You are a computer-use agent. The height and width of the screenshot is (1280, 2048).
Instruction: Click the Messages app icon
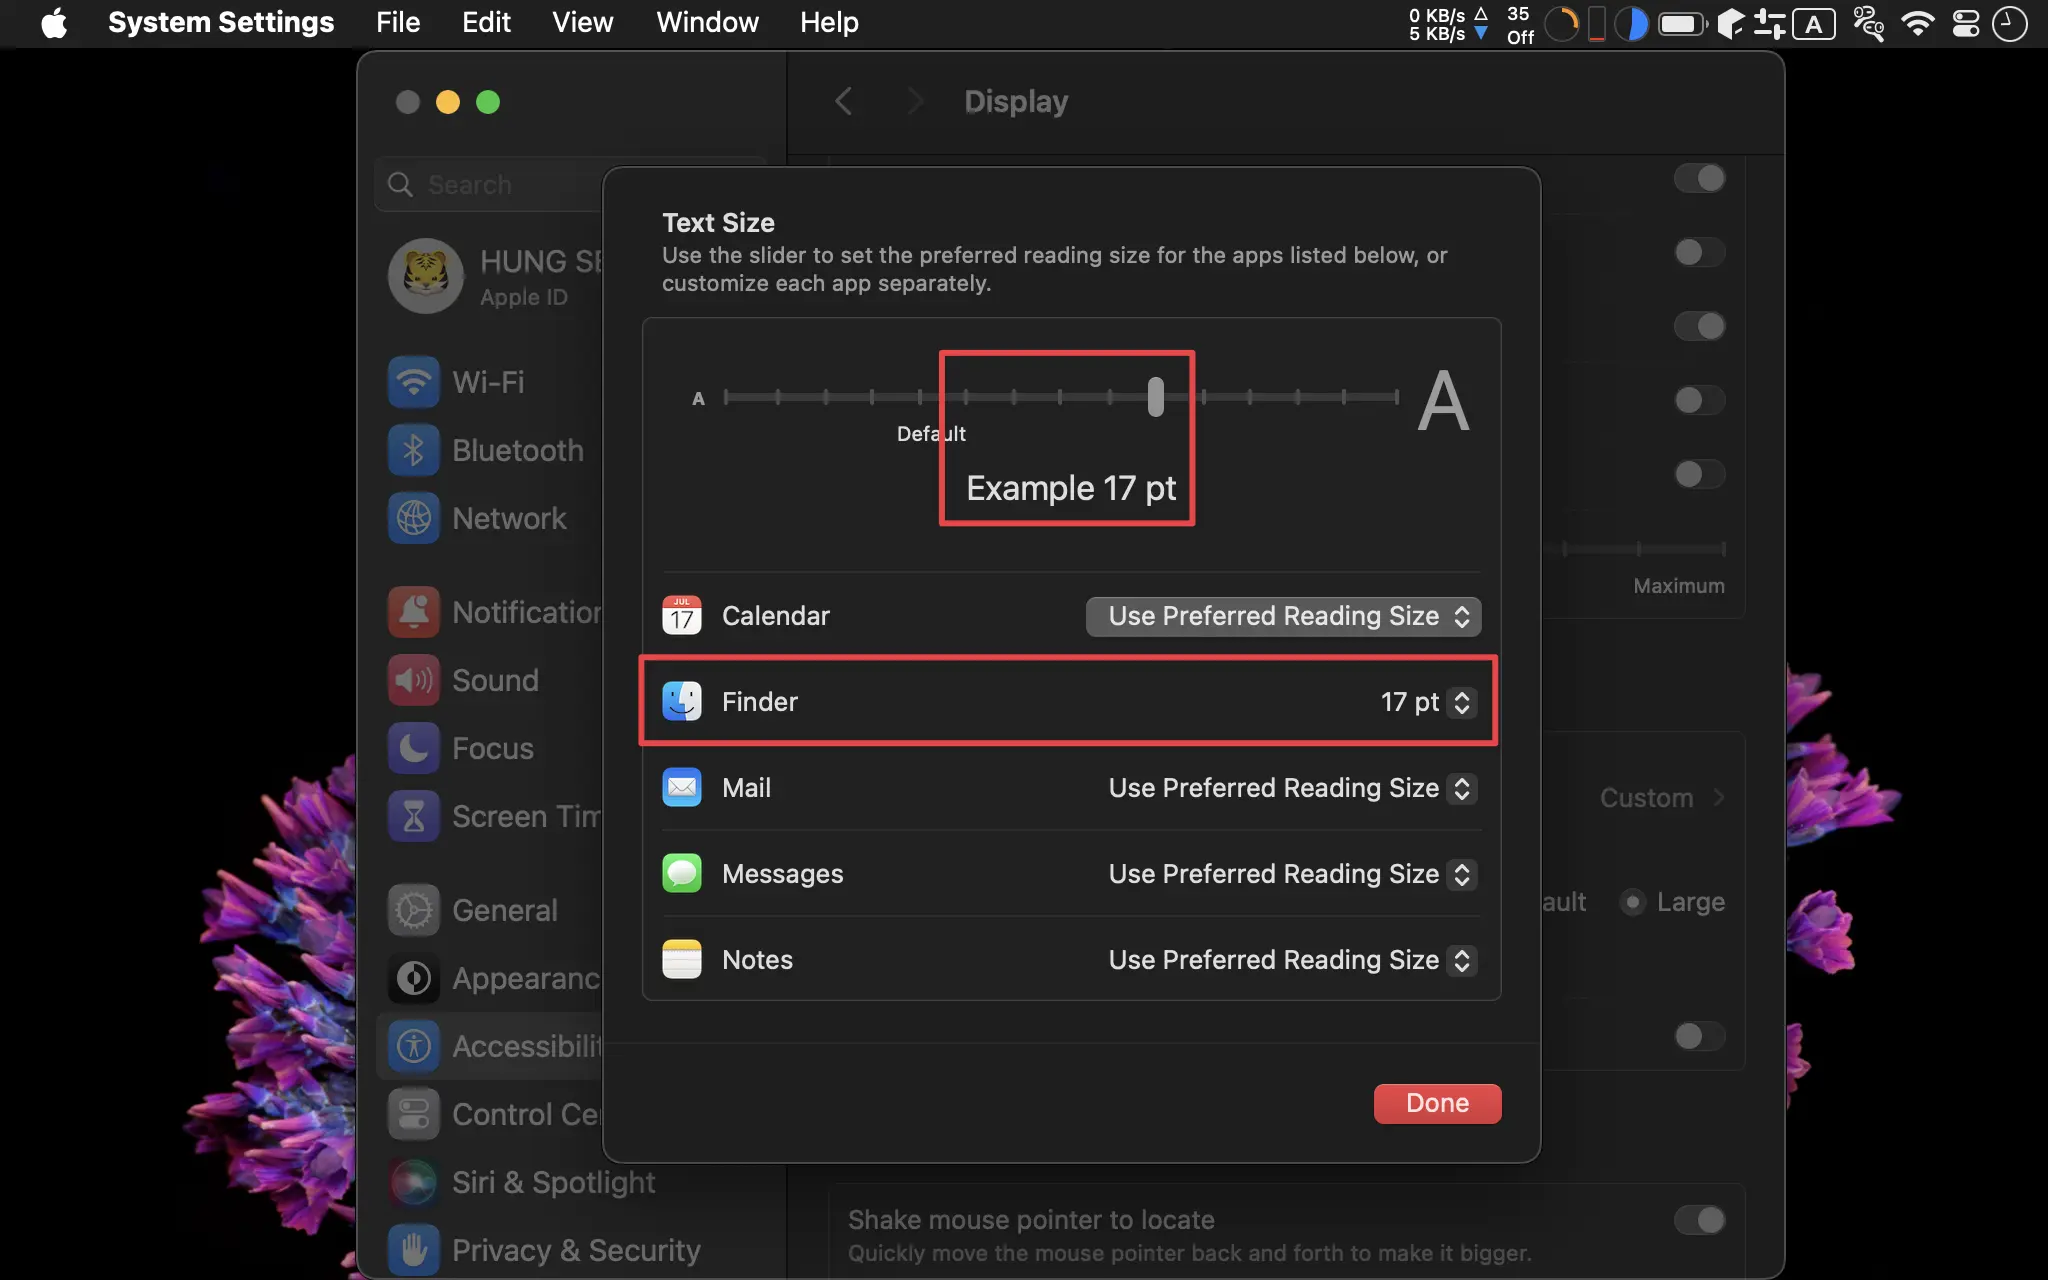(x=682, y=873)
